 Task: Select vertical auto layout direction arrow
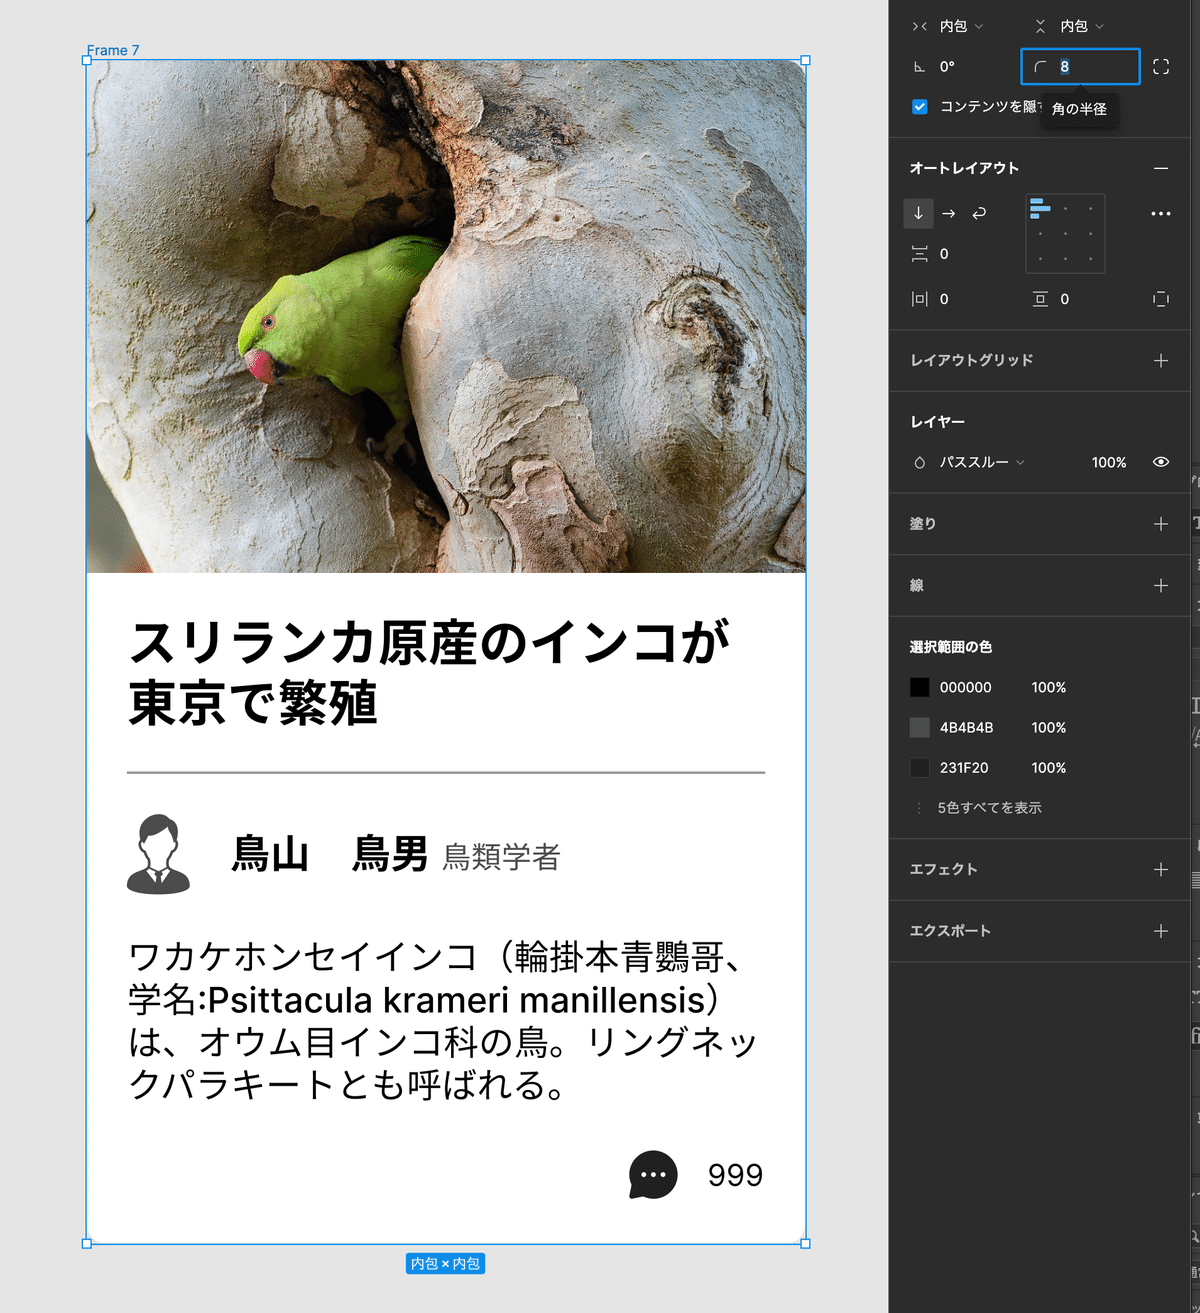tap(918, 213)
